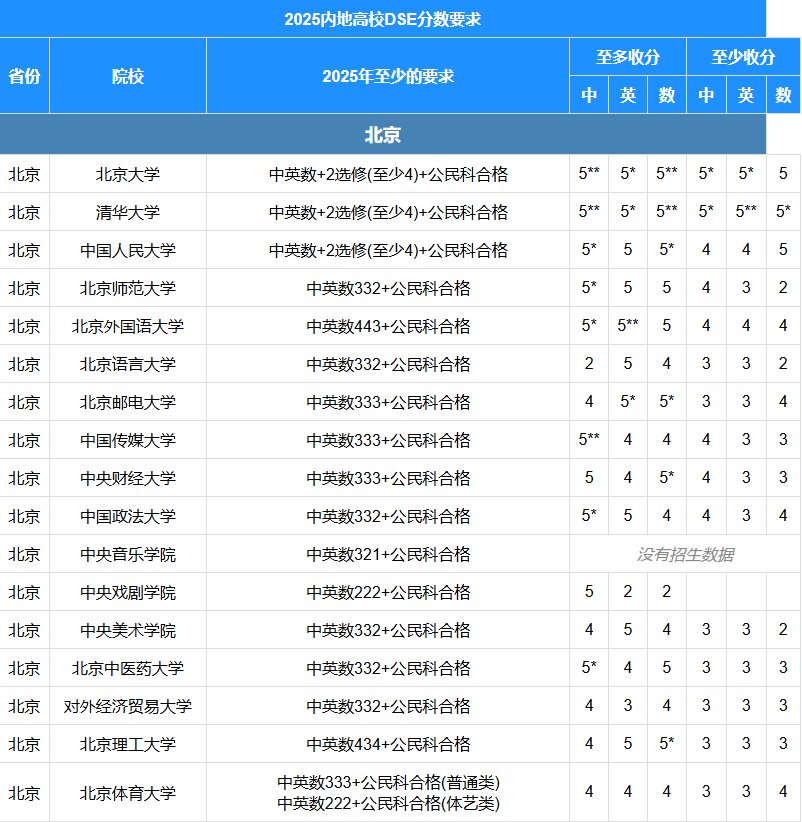Click the 至多收分 header cell
Screen dimensions: 802x822
[x=628, y=56]
